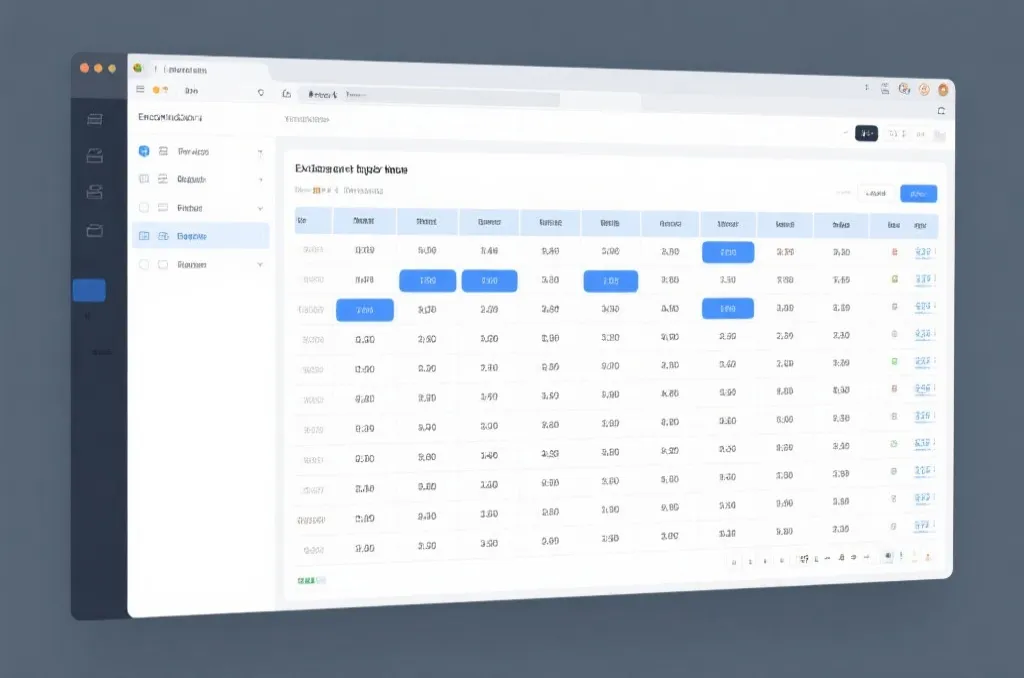Click the topmost icon in dark sidebar

[x=95, y=119]
